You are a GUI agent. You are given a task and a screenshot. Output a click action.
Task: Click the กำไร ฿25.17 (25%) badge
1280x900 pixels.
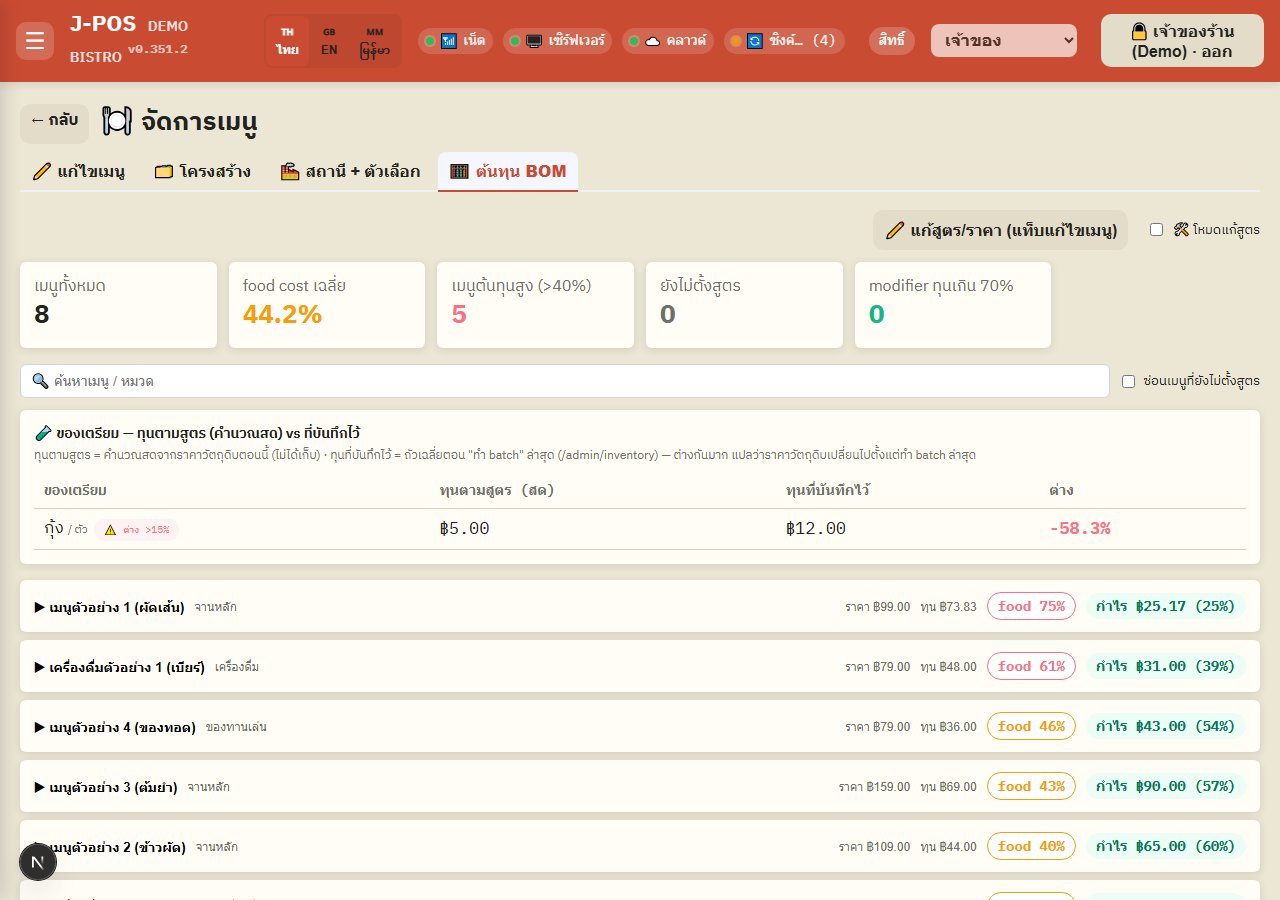point(1165,606)
